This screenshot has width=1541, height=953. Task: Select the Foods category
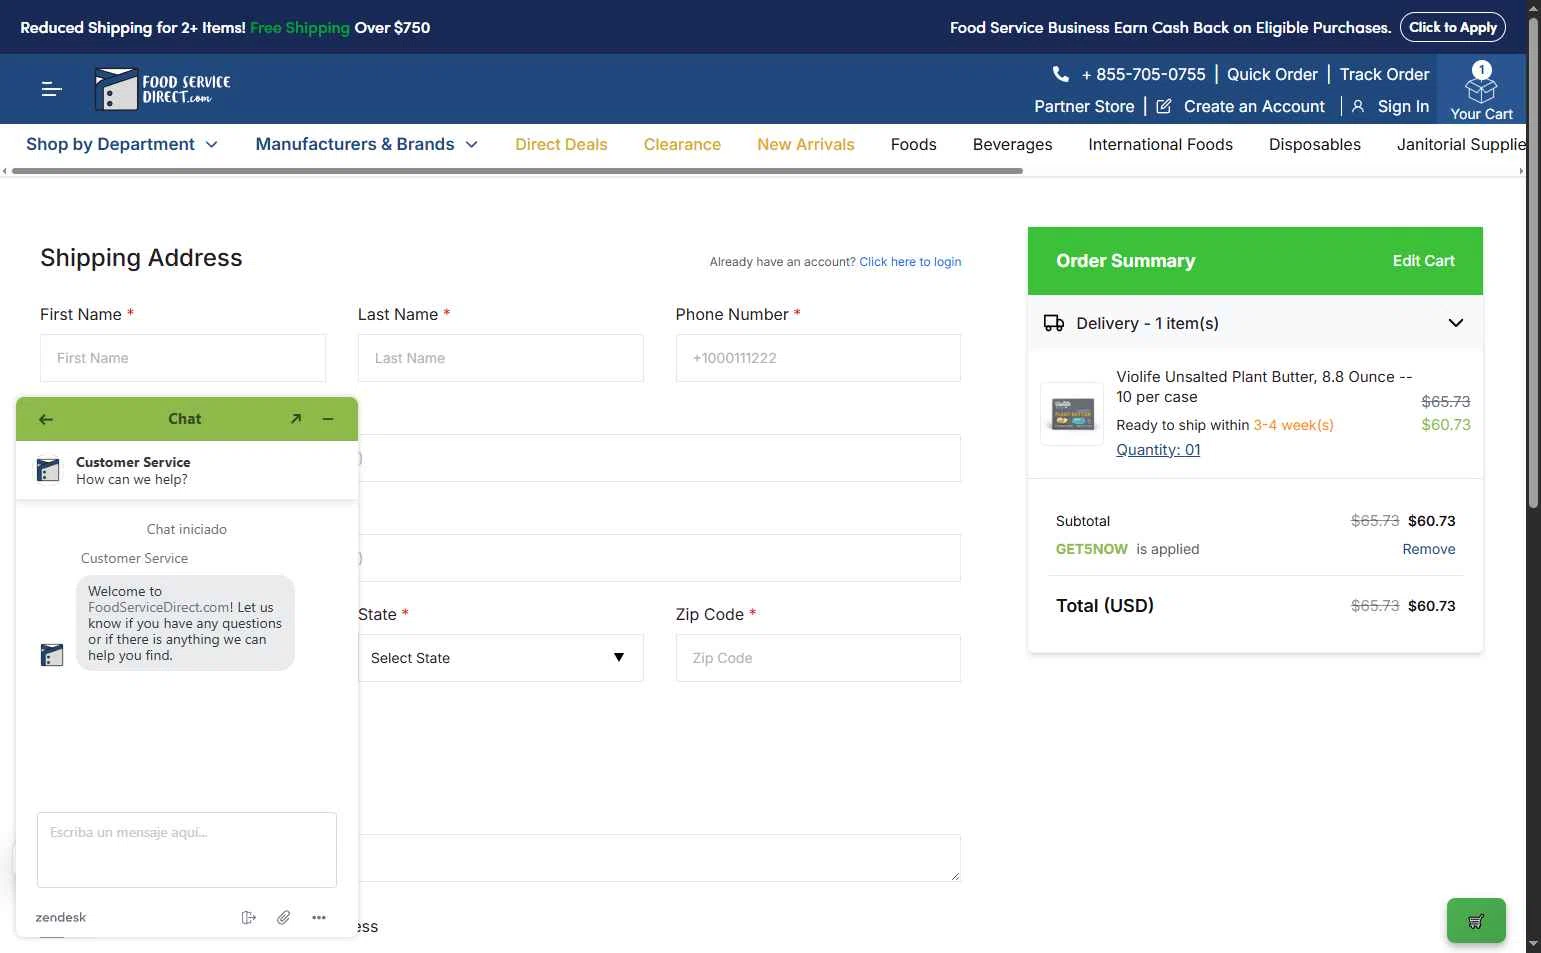point(914,144)
